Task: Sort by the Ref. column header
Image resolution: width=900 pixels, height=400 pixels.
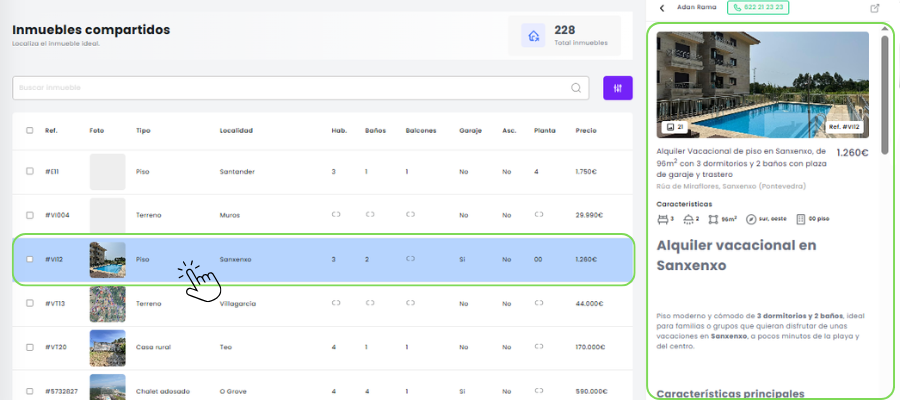Action: (51, 130)
